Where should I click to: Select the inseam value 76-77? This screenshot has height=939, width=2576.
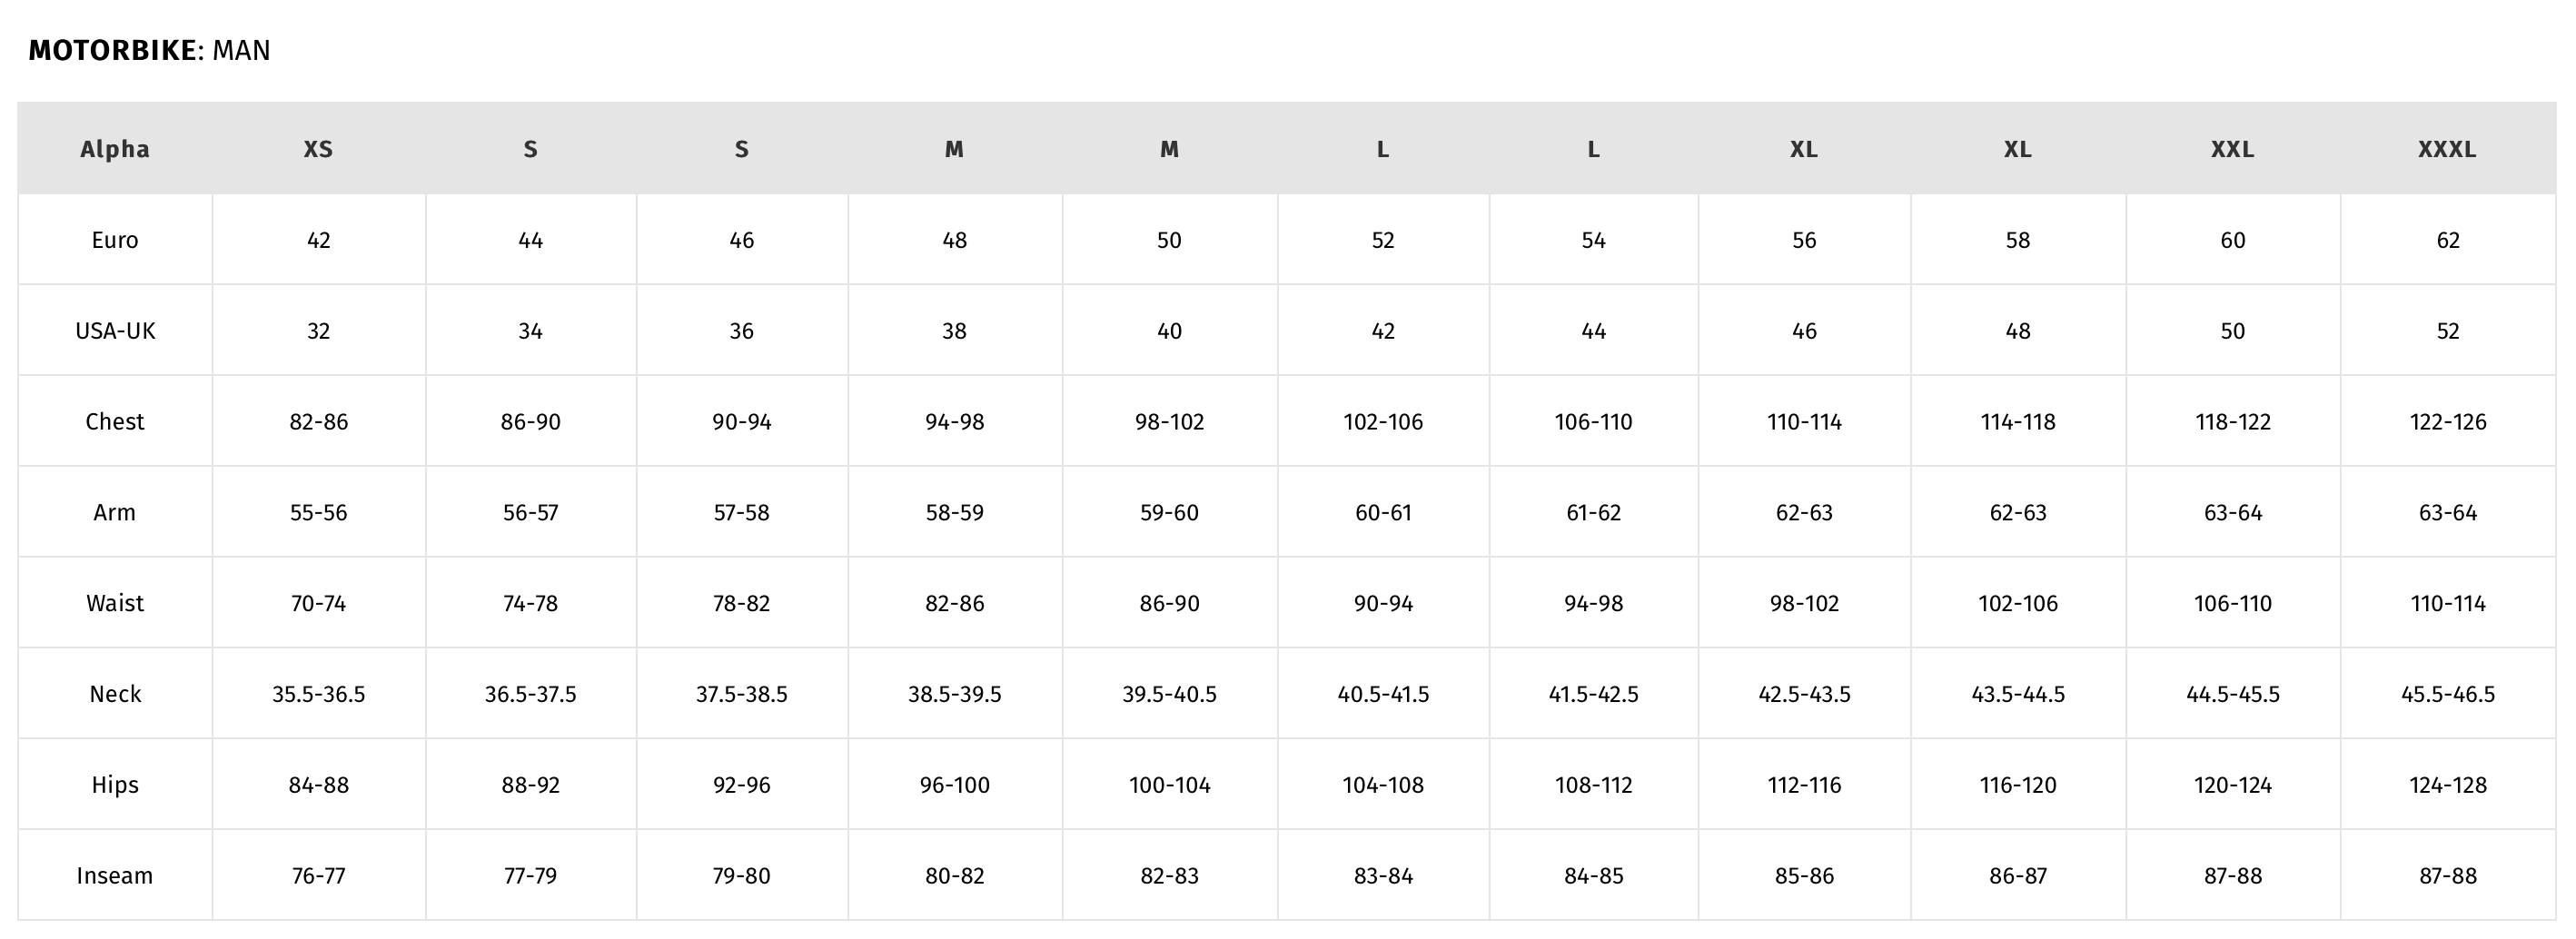coord(318,876)
